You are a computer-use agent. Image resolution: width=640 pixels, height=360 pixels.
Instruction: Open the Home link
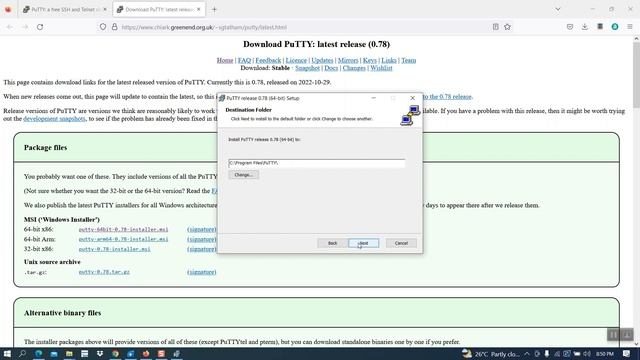click(225, 60)
